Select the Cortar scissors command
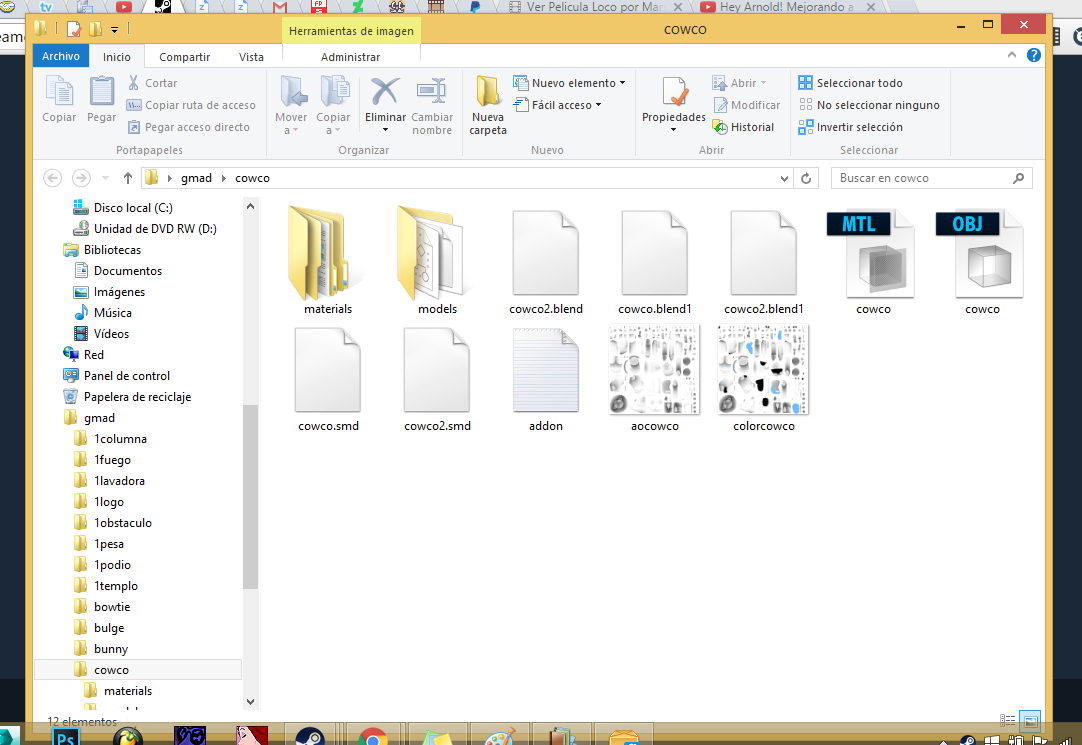Screen dimensions: 1082x745 pyautogui.click(x=152, y=83)
